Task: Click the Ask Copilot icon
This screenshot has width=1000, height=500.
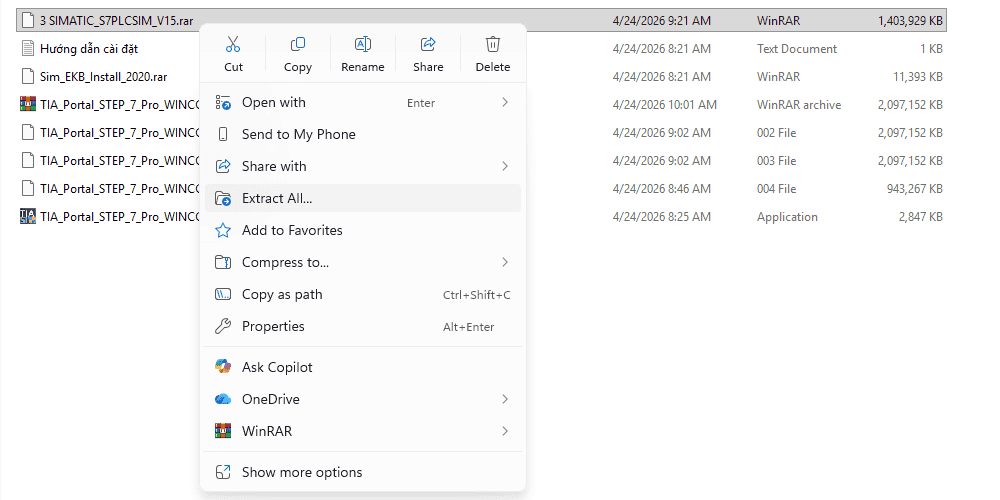Action: pyautogui.click(x=223, y=367)
